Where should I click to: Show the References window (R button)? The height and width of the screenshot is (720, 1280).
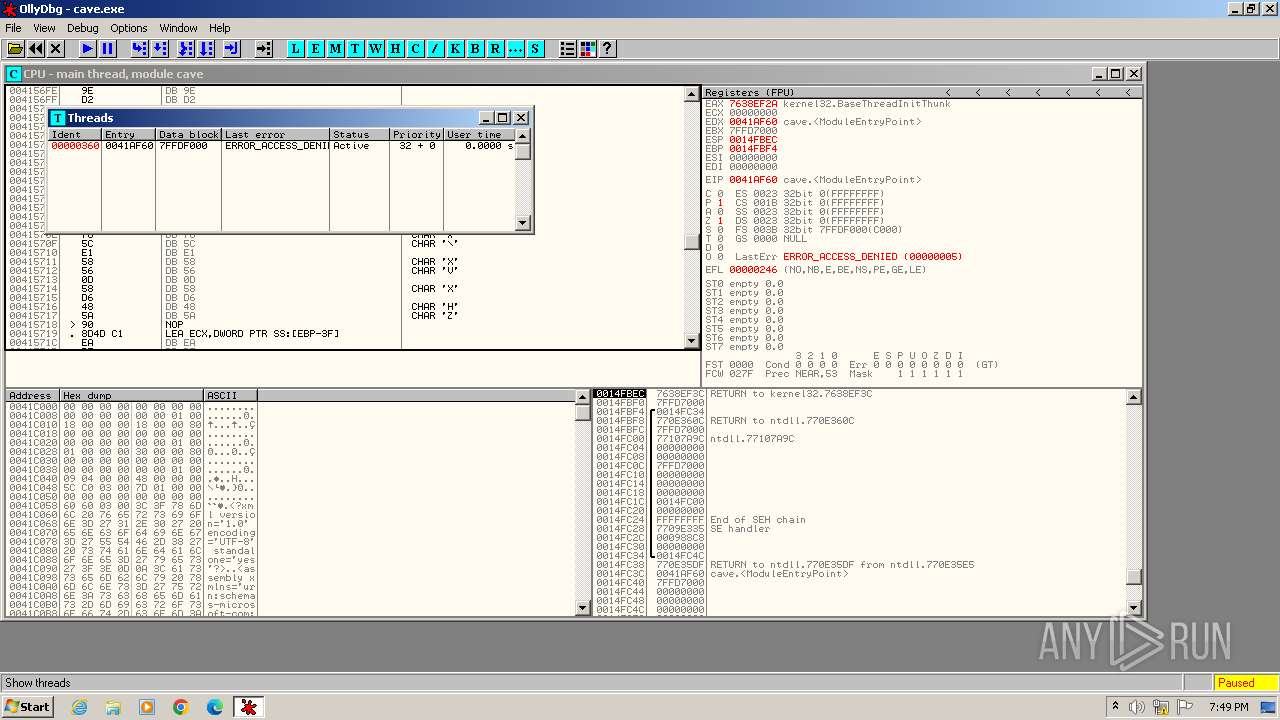(x=496, y=48)
